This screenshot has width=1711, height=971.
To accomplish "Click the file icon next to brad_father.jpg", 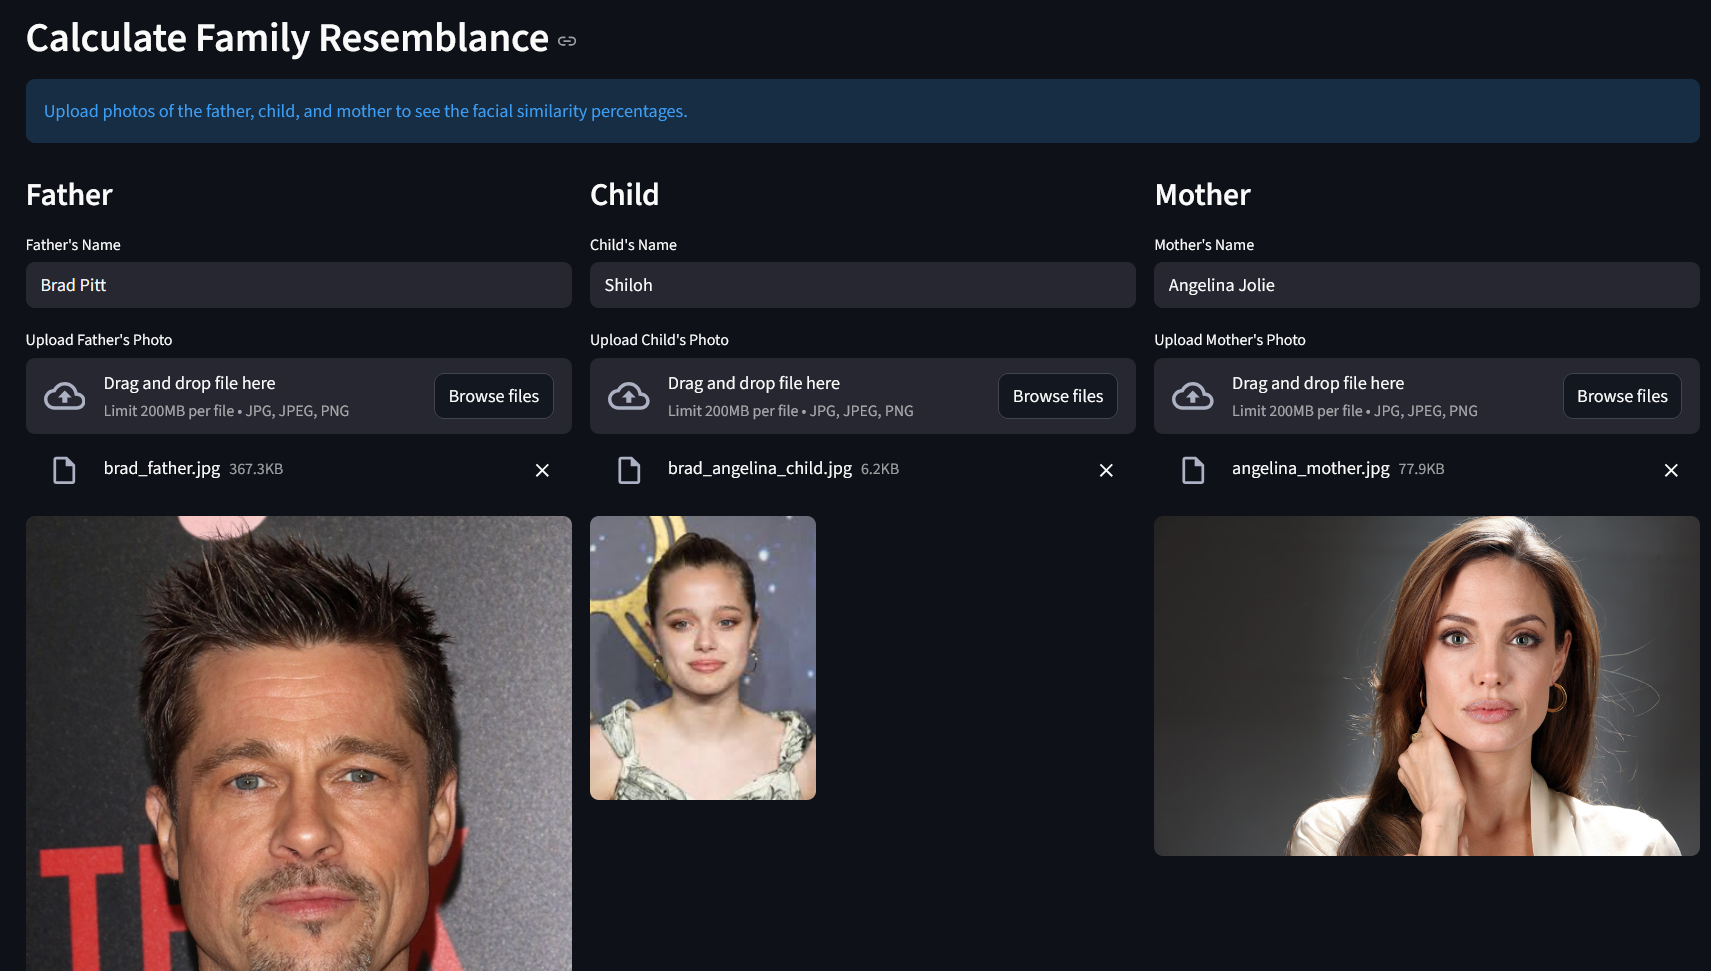I will click(x=64, y=470).
